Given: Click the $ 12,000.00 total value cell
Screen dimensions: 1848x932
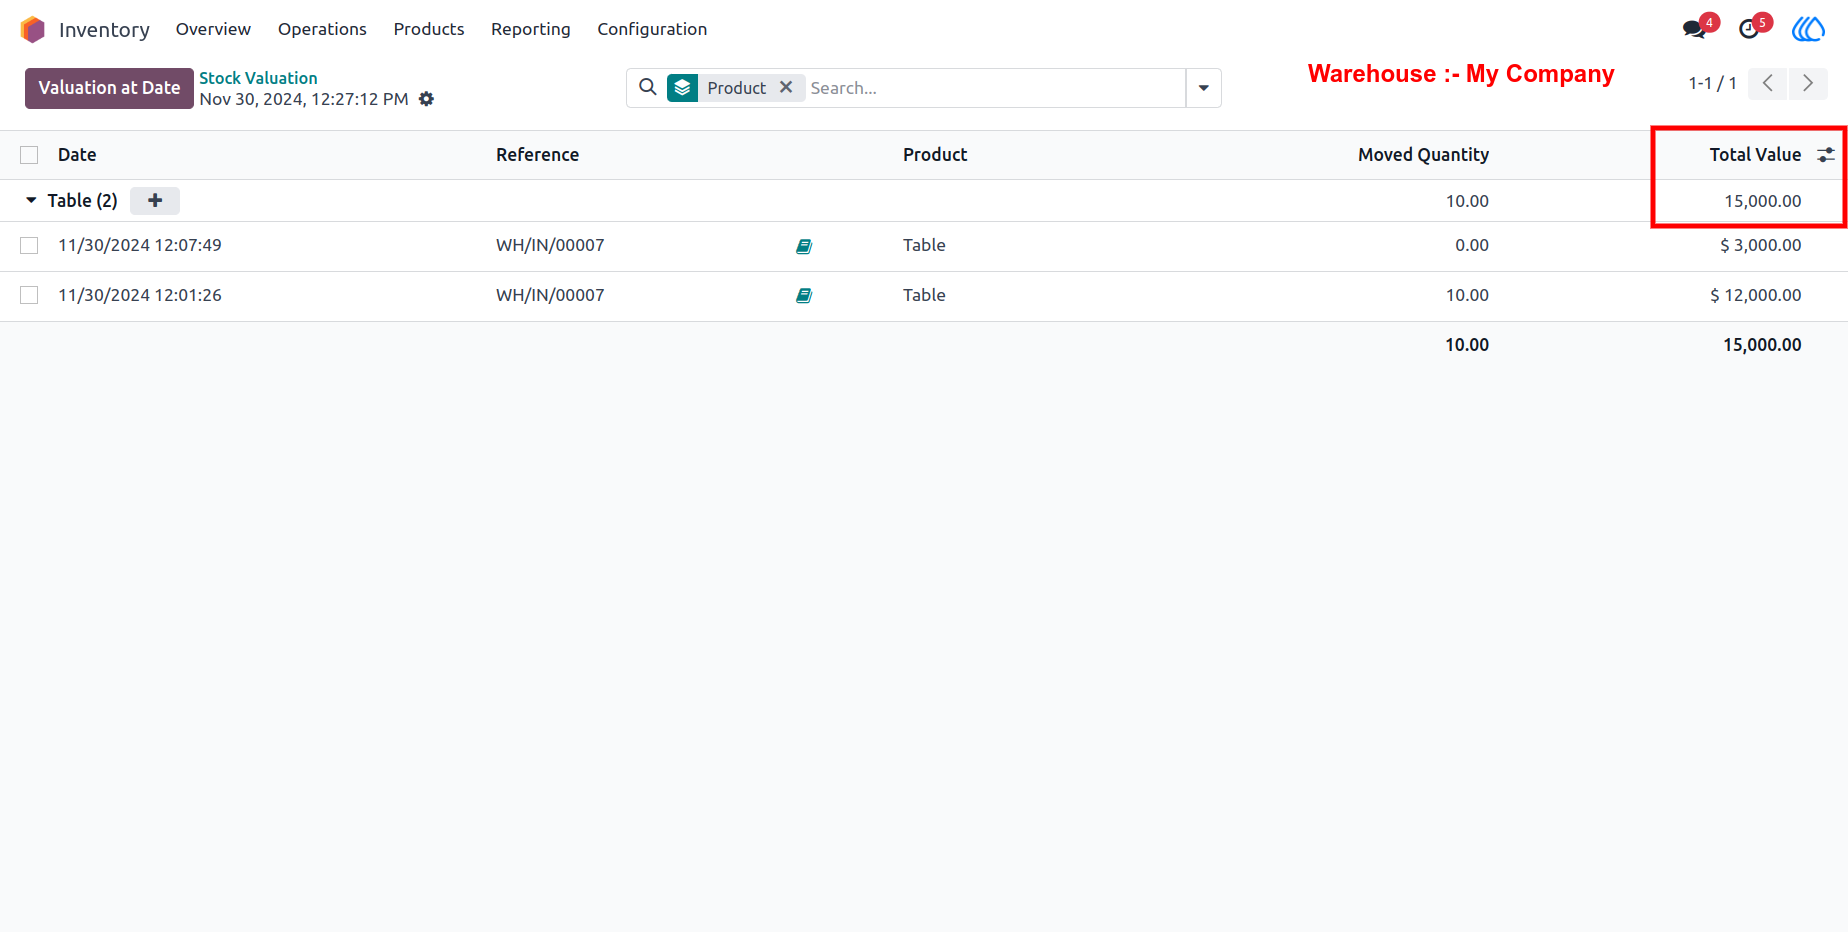Looking at the screenshot, I should tap(1755, 295).
